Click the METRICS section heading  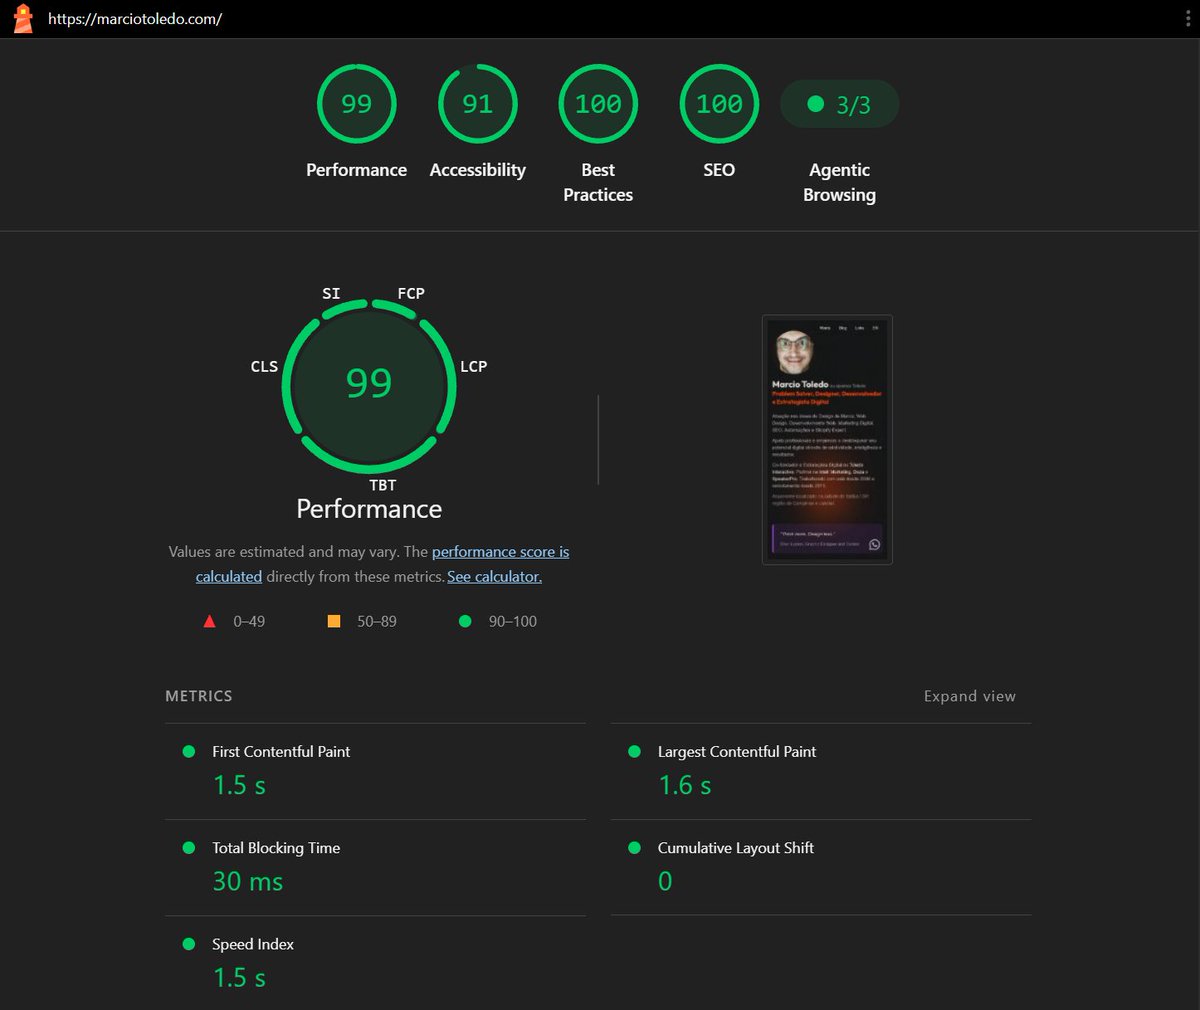click(199, 696)
